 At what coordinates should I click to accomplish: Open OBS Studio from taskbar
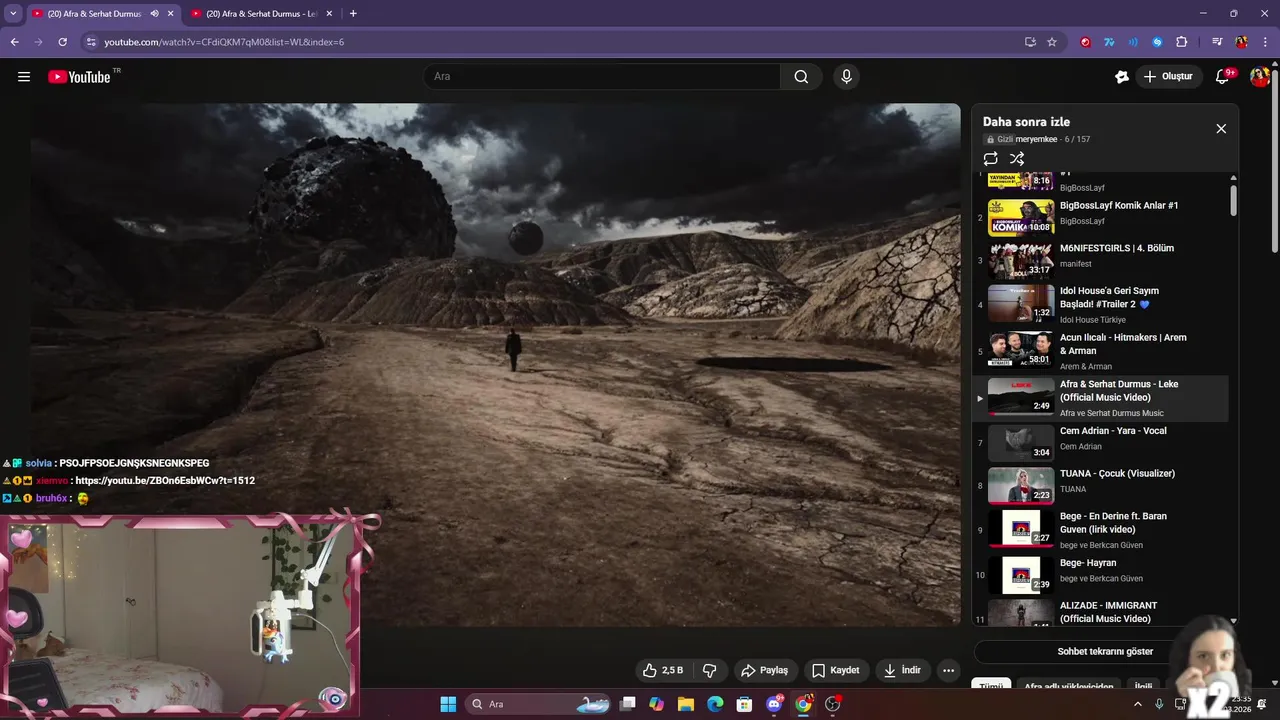coord(832,704)
